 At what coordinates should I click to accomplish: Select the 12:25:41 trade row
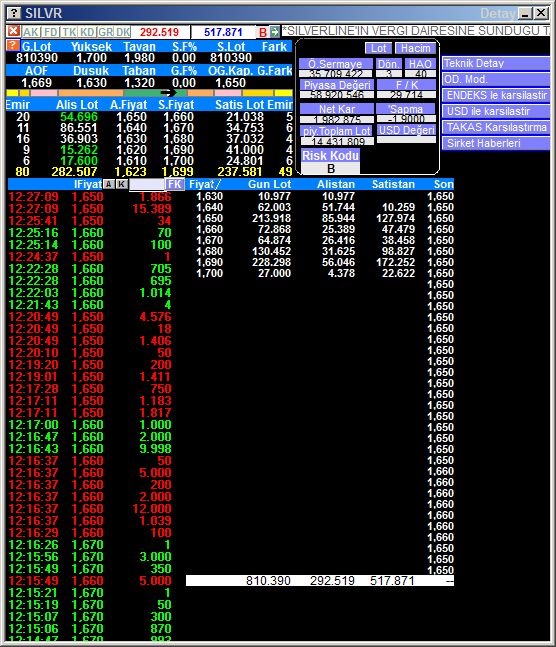[90, 220]
